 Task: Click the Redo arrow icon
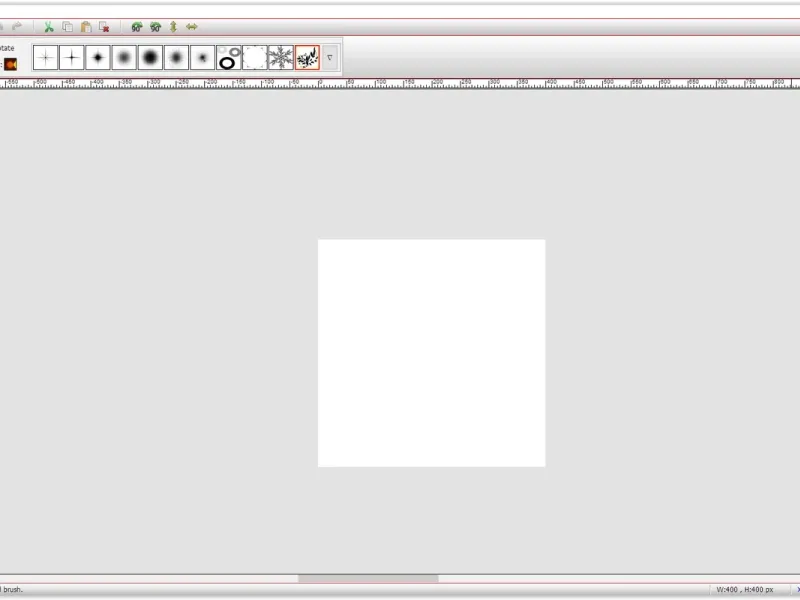pyautogui.click(x=17, y=26)
